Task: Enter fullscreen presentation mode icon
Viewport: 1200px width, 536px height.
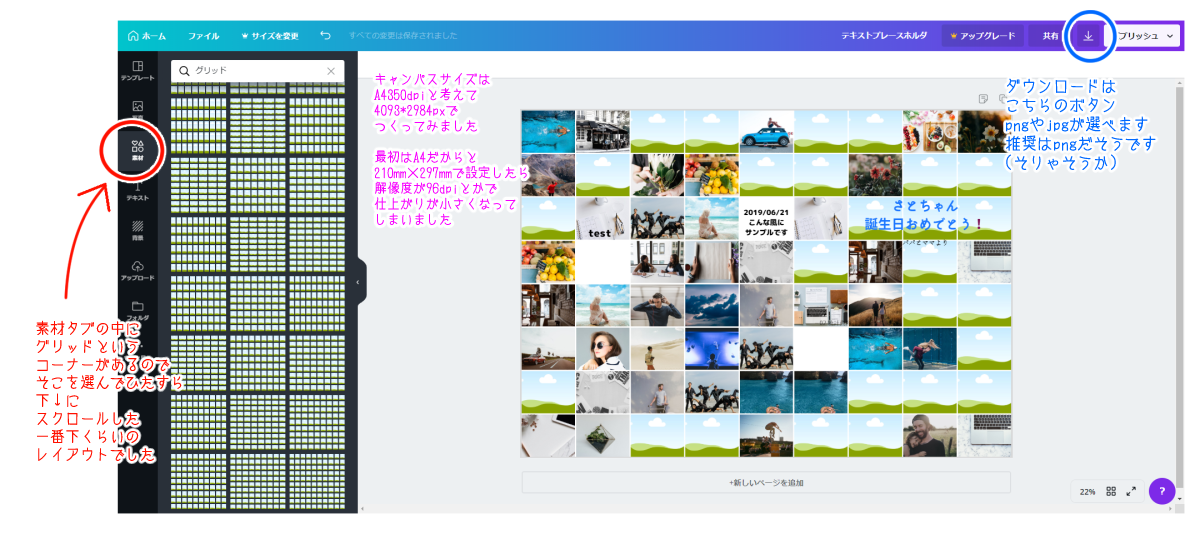Action: pos(1131,491)
